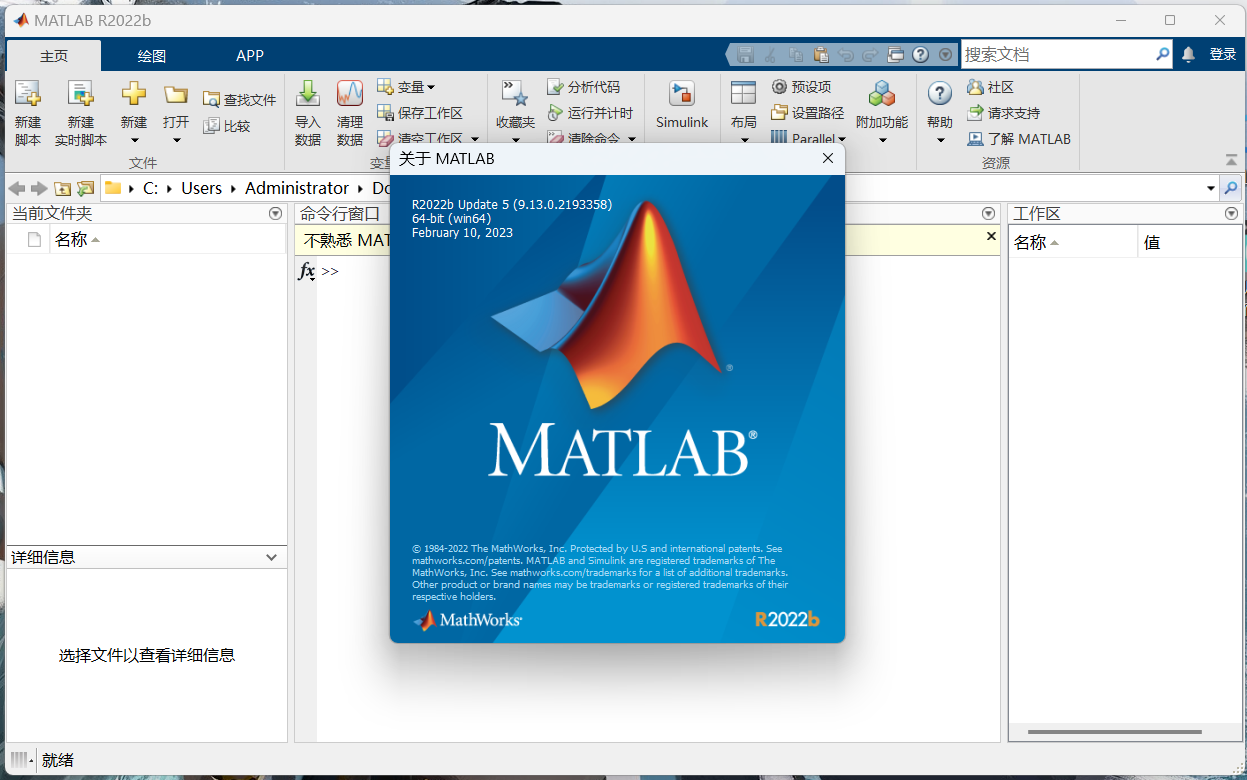
Task: Click 设置路径 (Set Path)
Action: (x=808, y=113)
